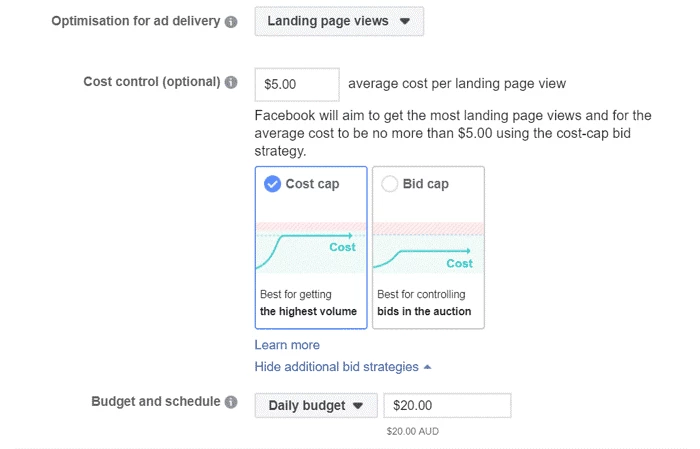Open the Learn more link
The image size is (700, 449).
pos(287,345)
